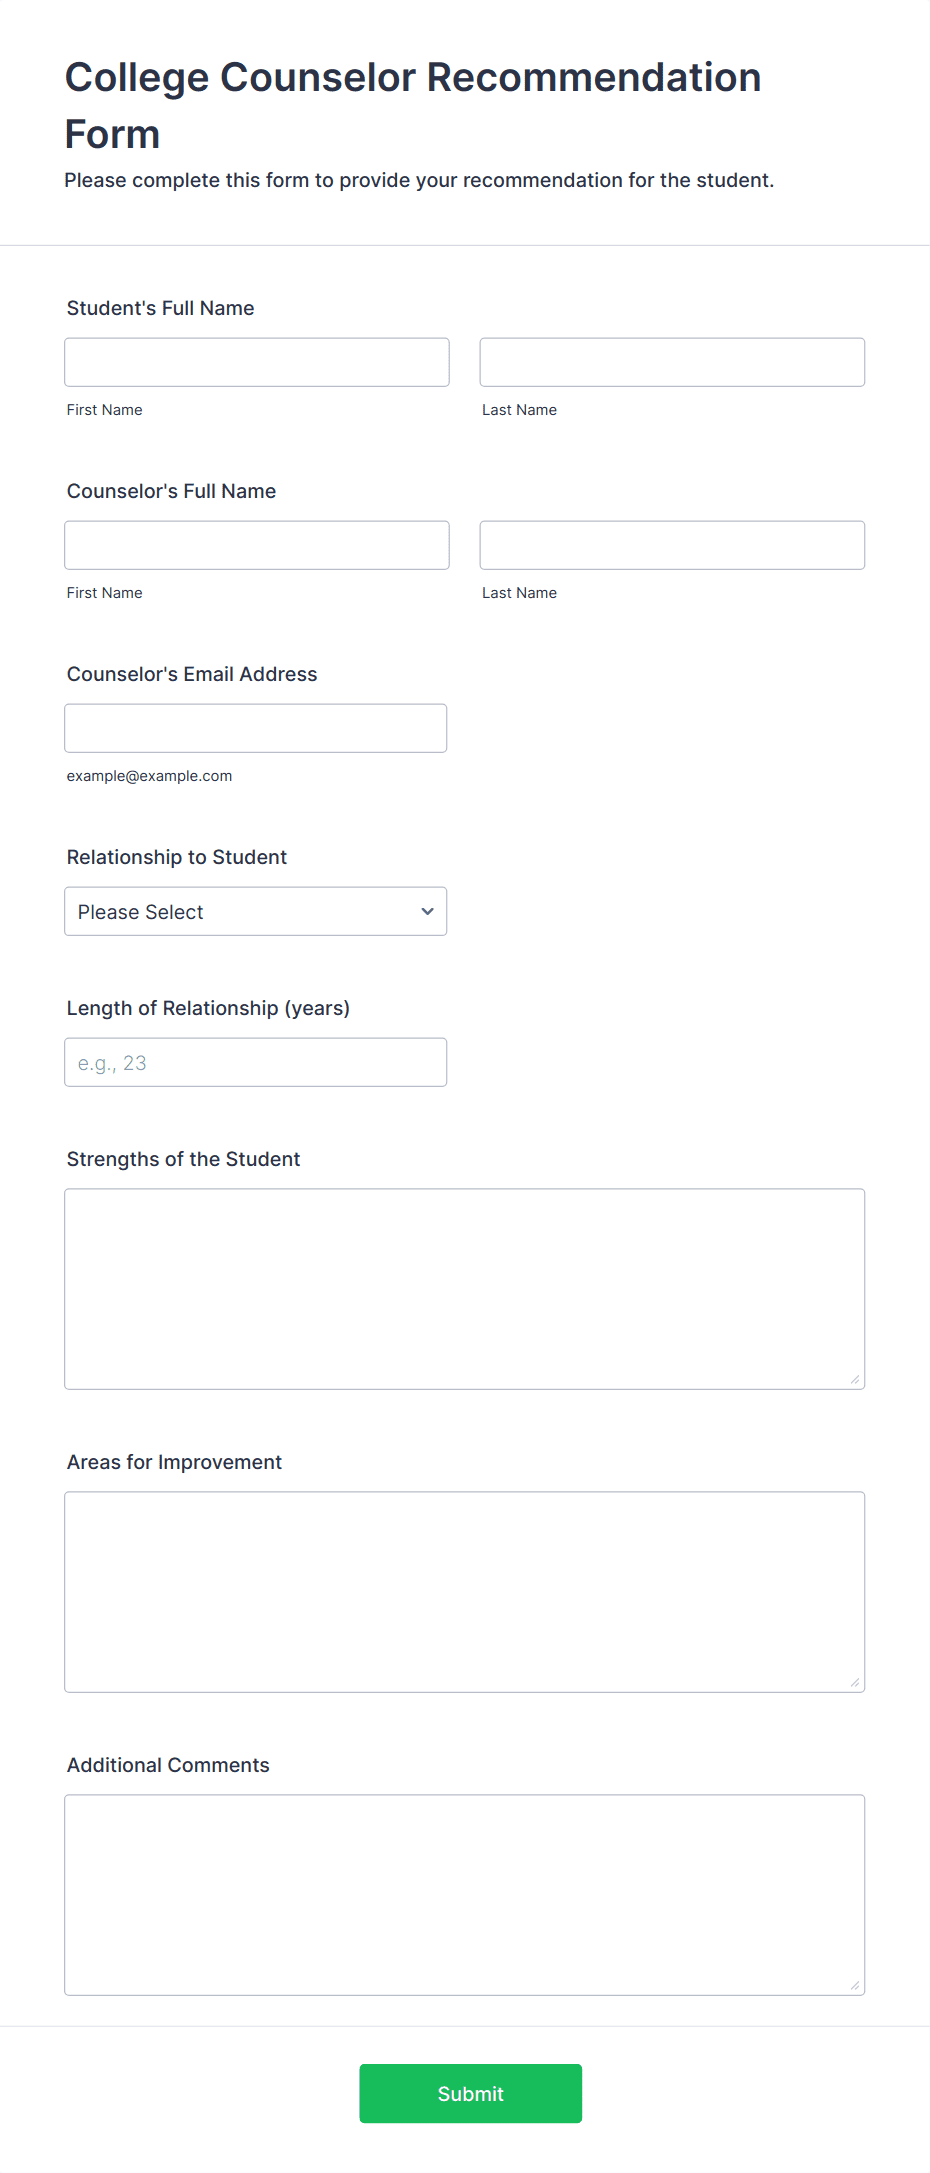The height and width of the screenshot is (2173, 930).
Task: Click the Length of Relationship years field
Action: [256, 1062]
